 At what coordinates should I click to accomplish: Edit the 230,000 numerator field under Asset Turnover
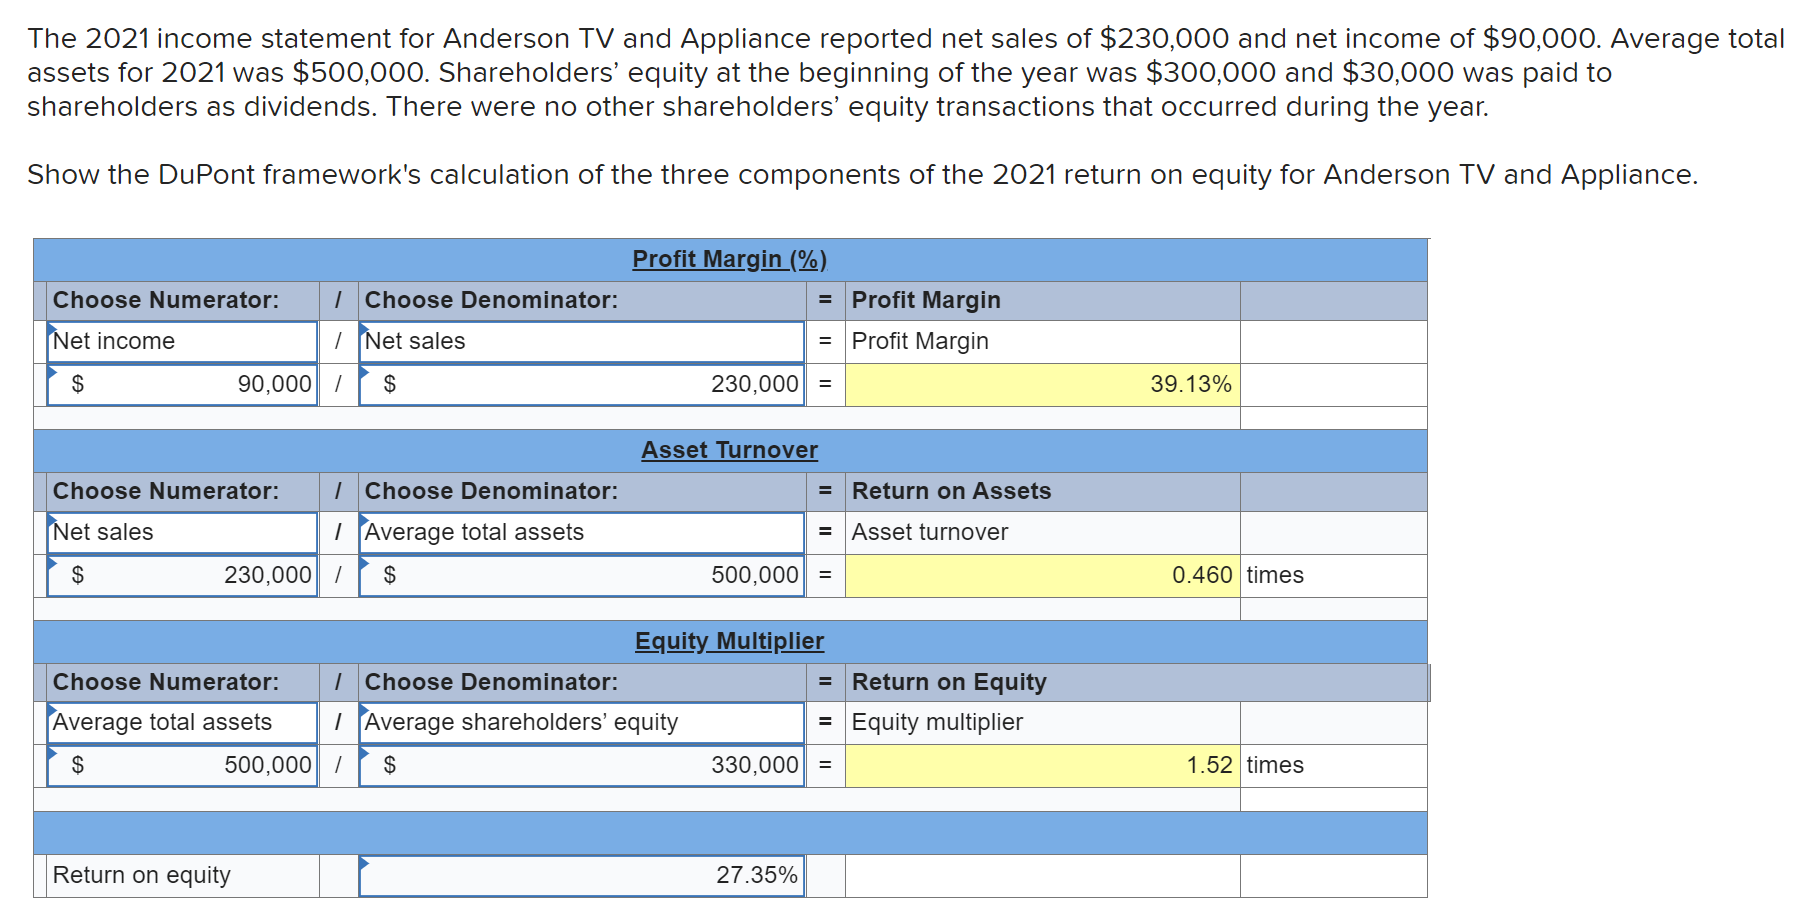click(x=182, y=575)
